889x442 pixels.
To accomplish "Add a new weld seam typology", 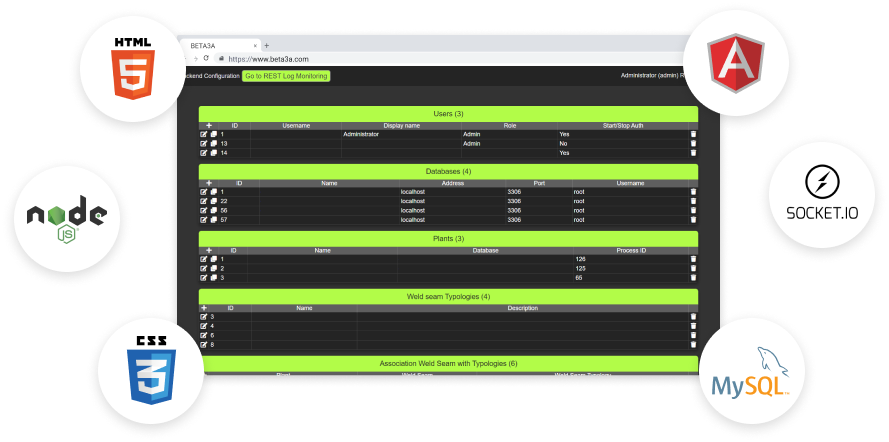I will pos(204,308).
